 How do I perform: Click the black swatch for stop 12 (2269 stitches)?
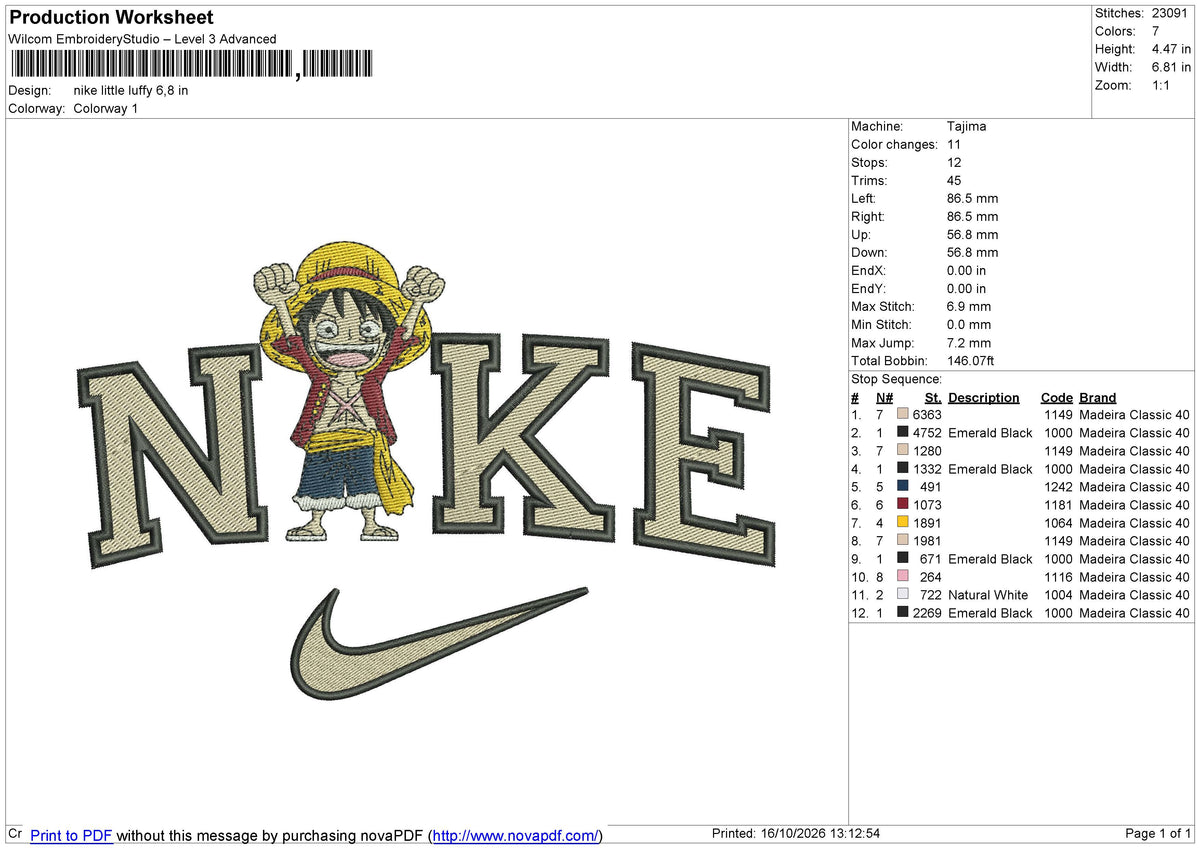coord(903,613)
